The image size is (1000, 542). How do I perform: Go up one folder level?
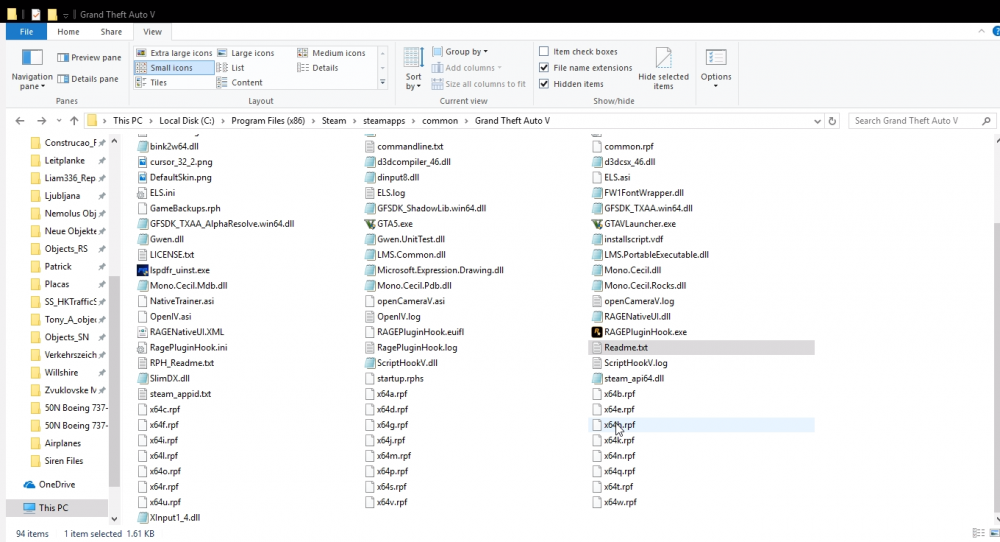coord(74,121)
